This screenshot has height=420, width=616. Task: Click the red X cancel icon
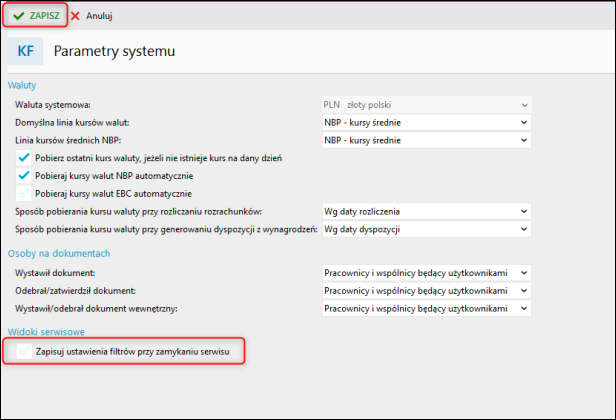(76, 16)
